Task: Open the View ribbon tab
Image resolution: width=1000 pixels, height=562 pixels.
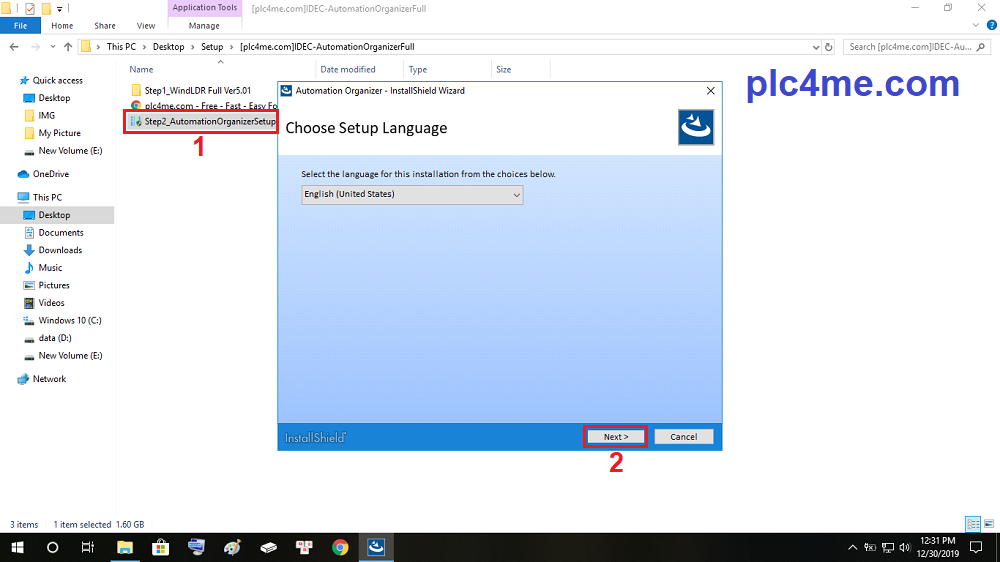Action: coord(145,26)
